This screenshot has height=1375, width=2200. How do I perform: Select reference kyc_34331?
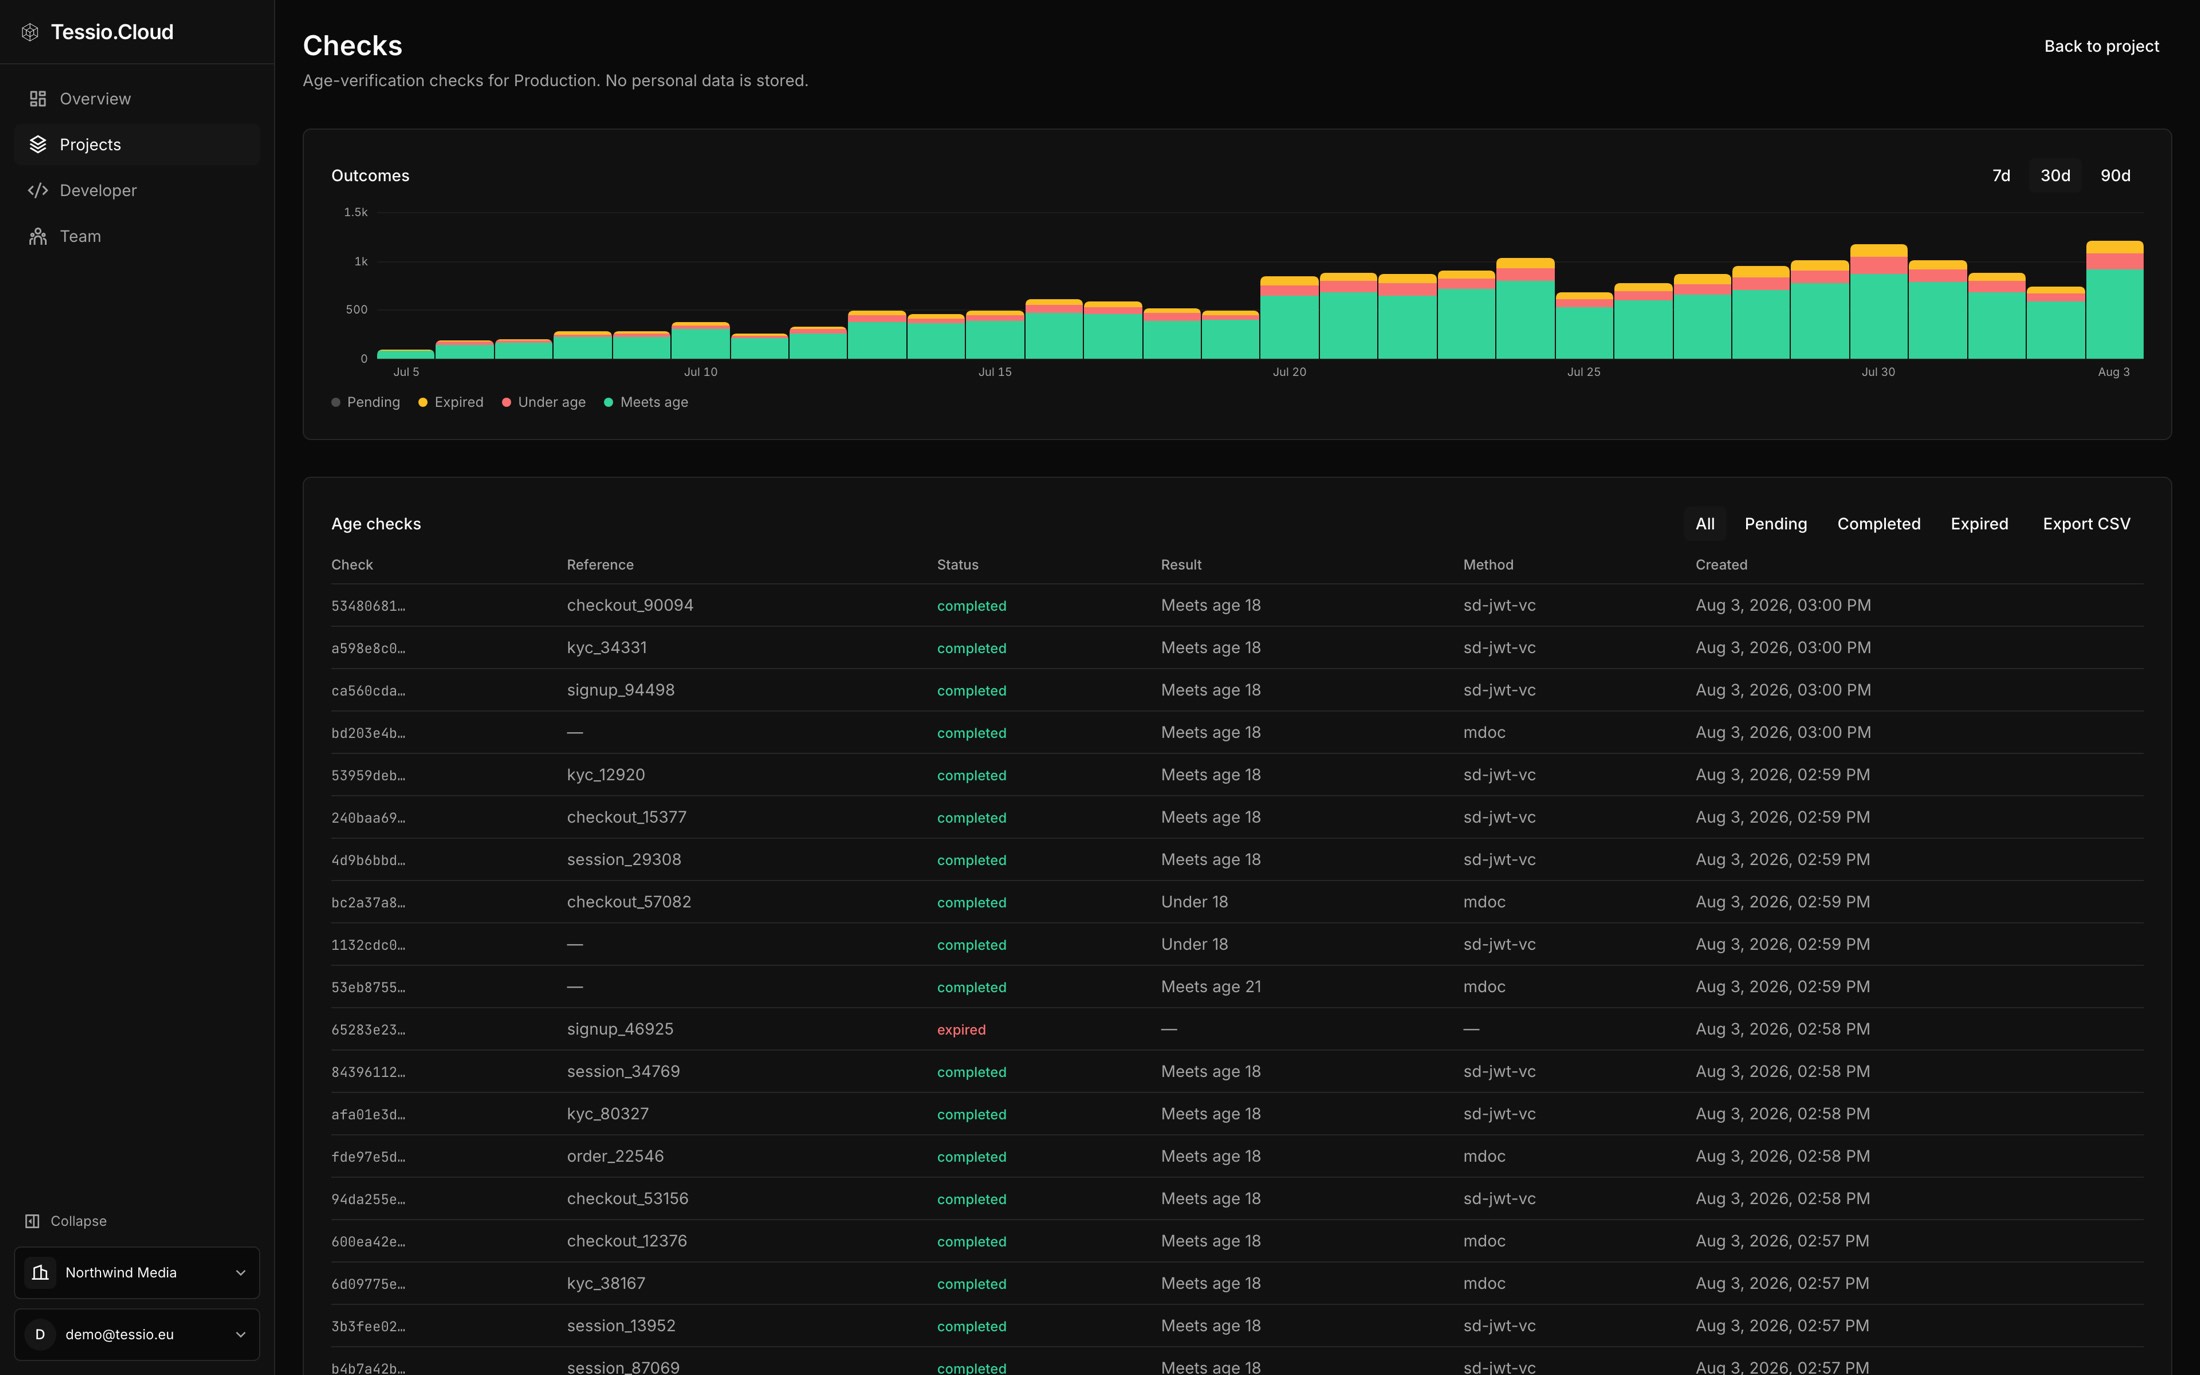606,648
